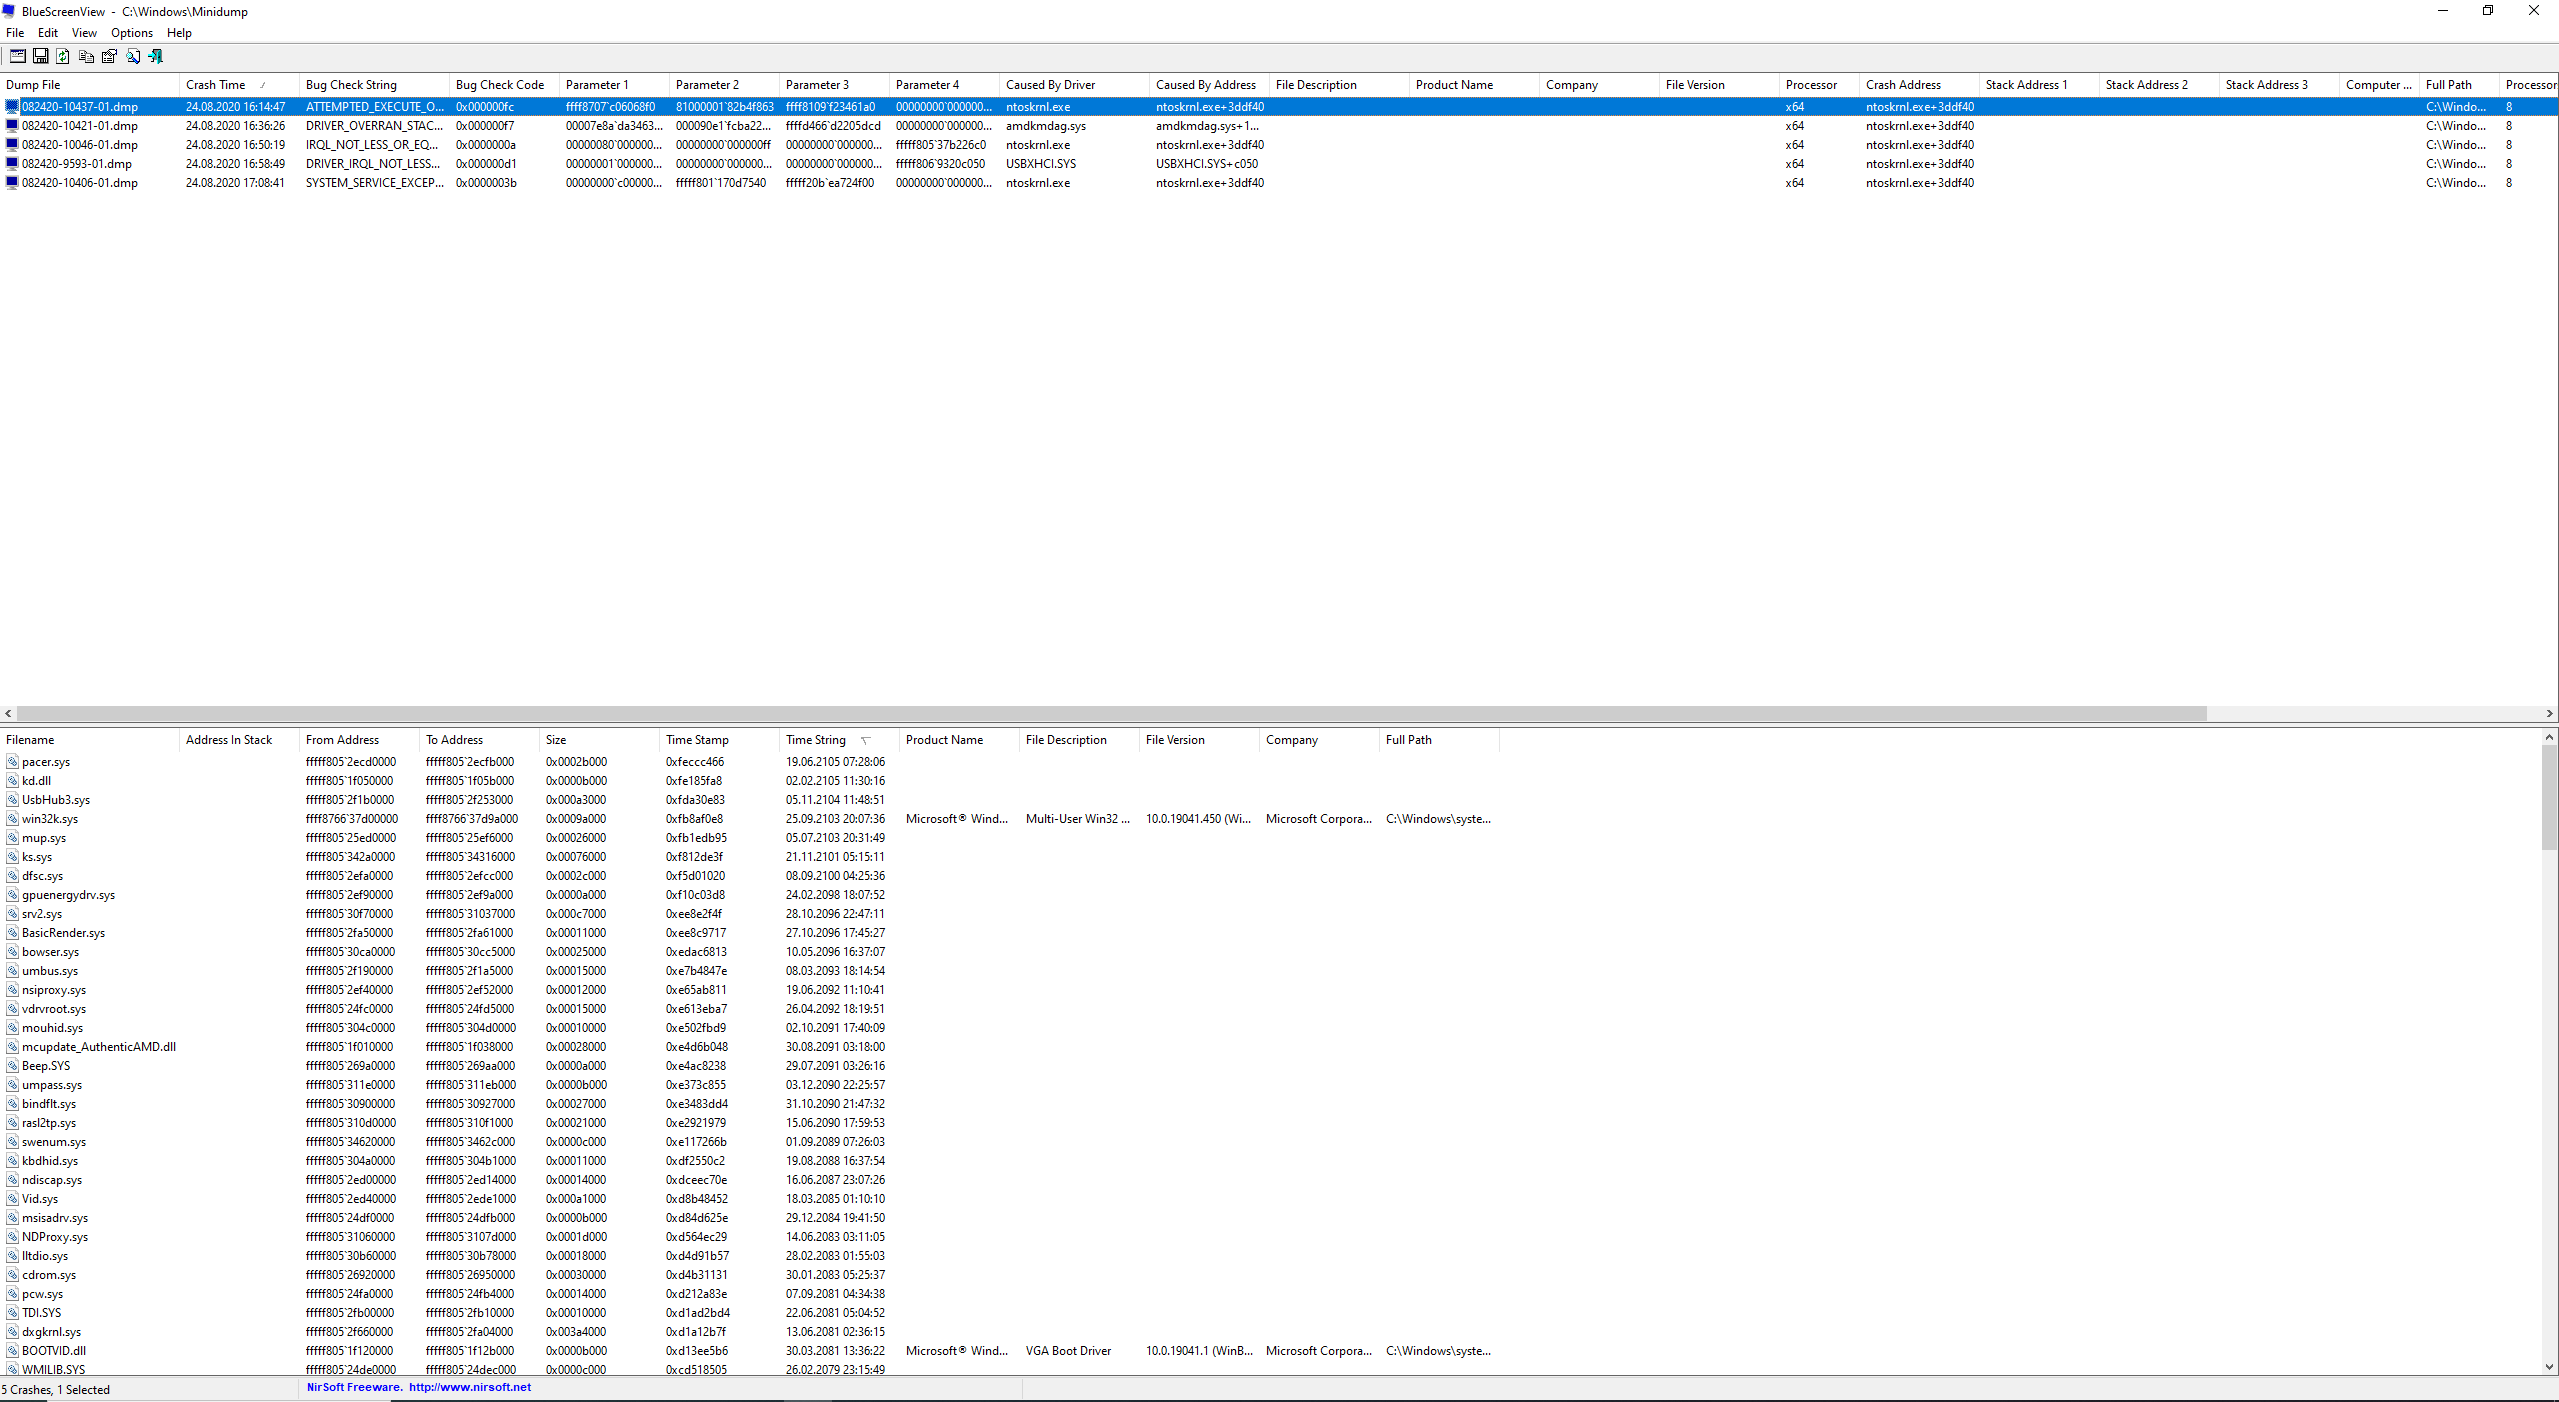The image size is (2559, 1402).
Task: Click the pacer.sys file icon
Action: point(12,761)
